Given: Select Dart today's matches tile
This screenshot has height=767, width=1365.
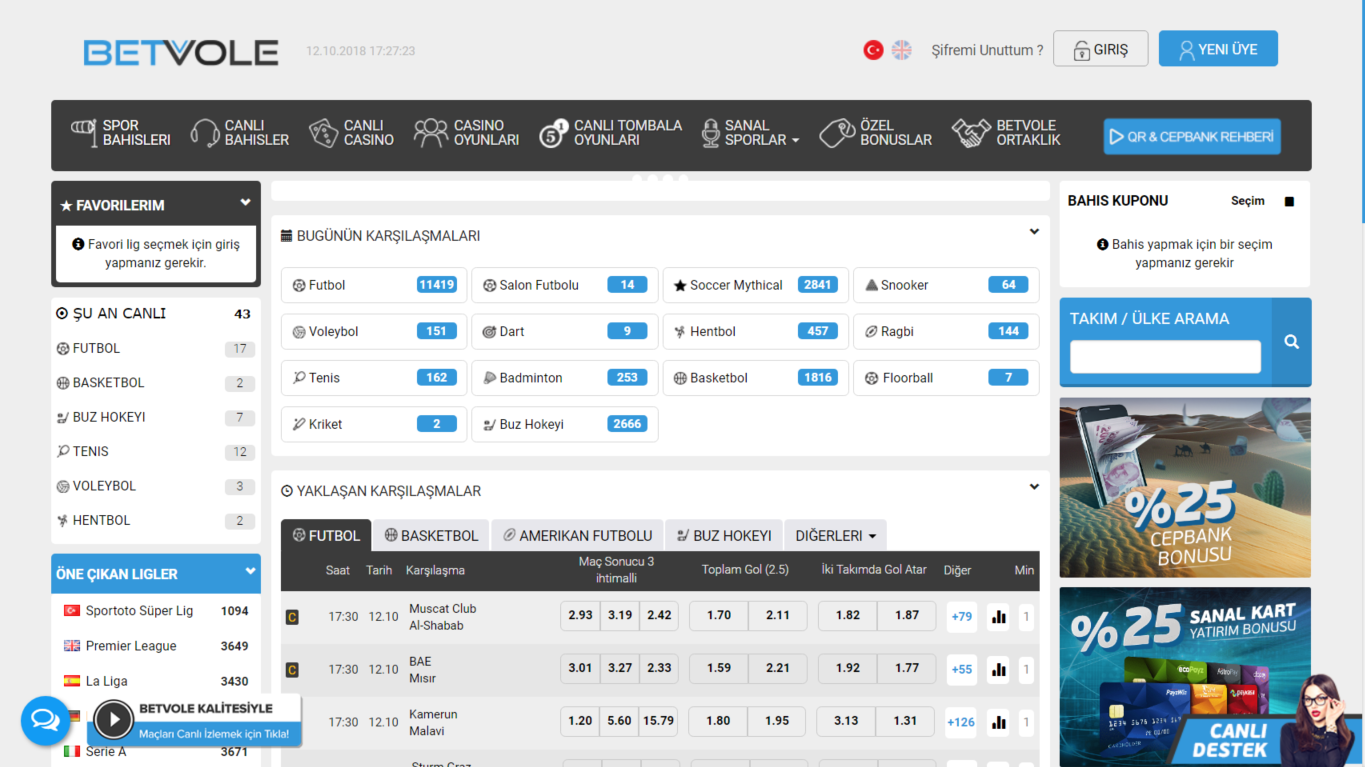Looking at the screenshot, I should (x=565, y=332).
